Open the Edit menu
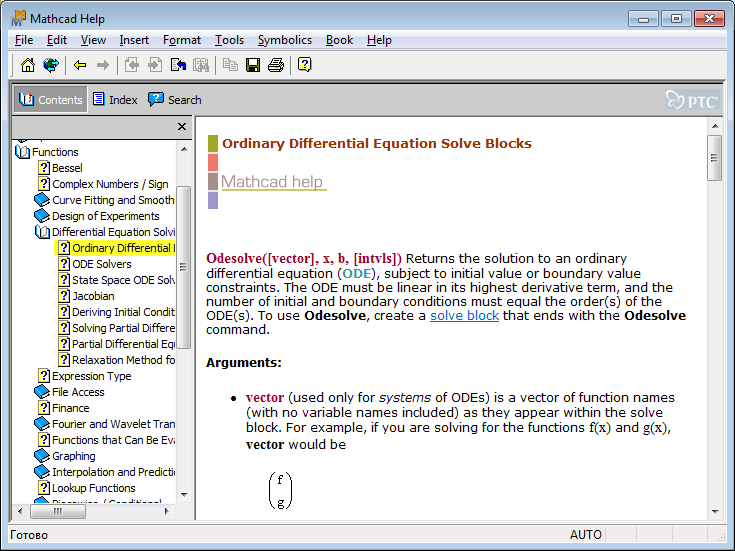 (57, 40)
